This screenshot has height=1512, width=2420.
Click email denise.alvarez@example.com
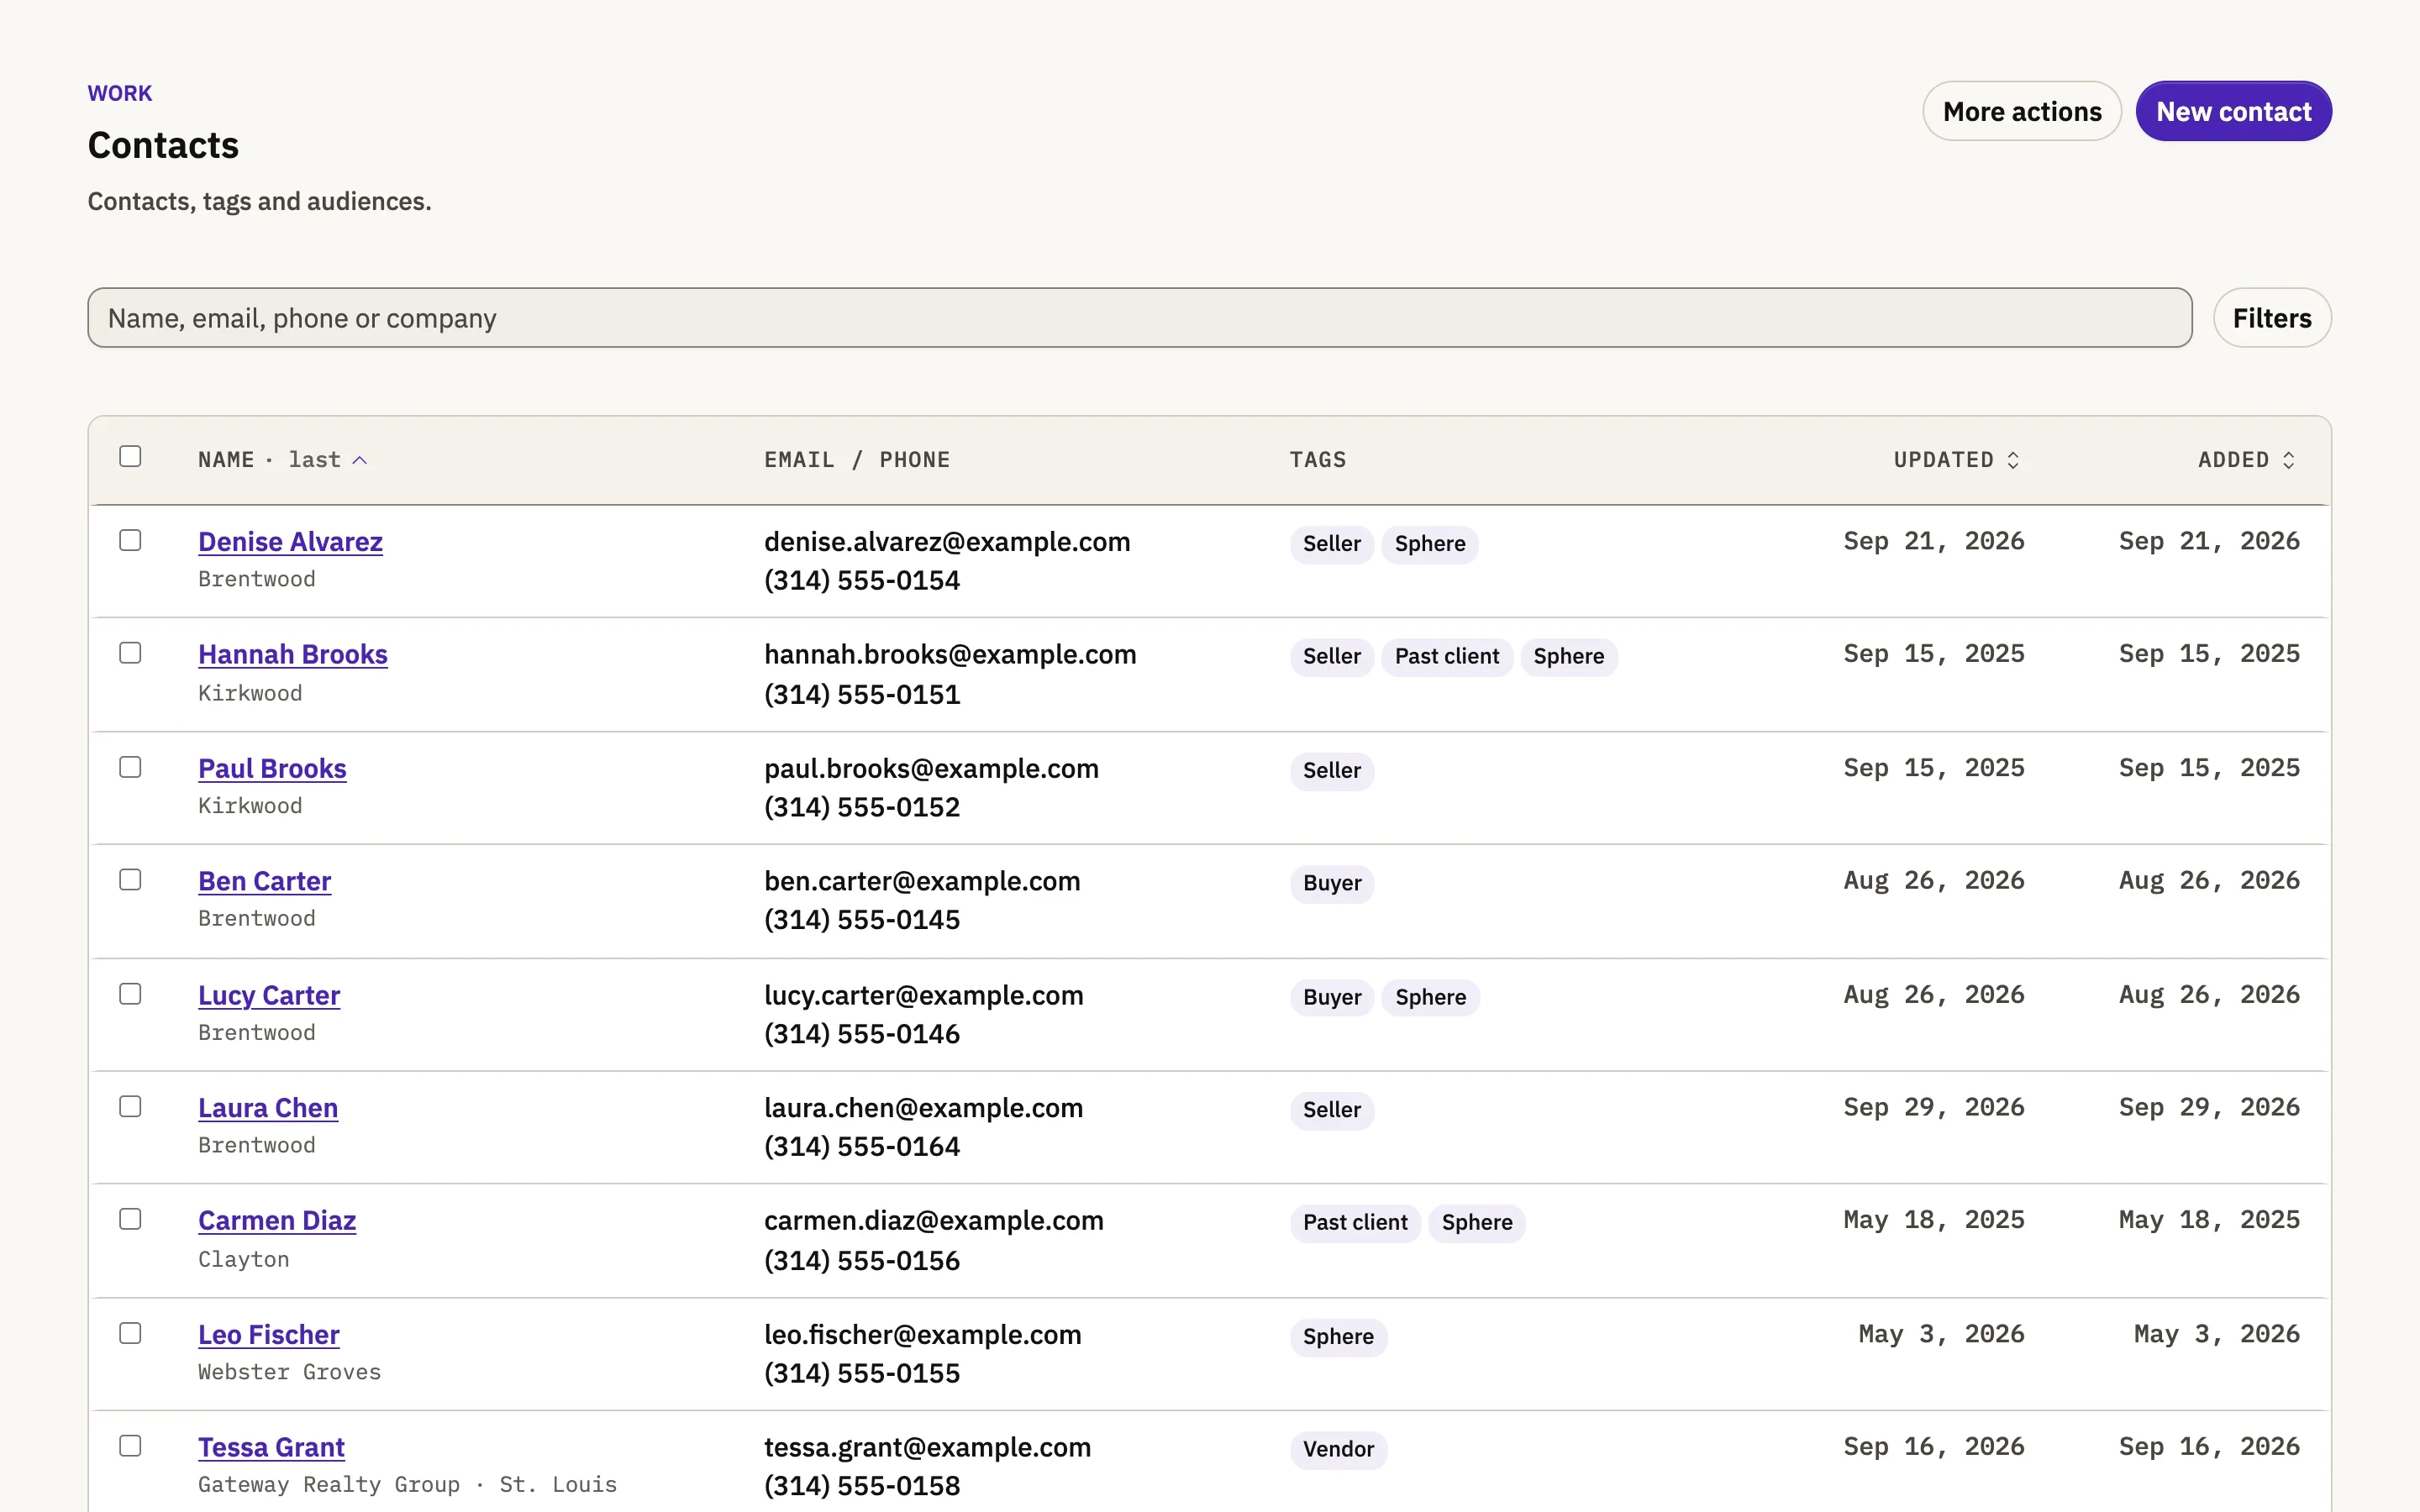click(x=947, y=541)
